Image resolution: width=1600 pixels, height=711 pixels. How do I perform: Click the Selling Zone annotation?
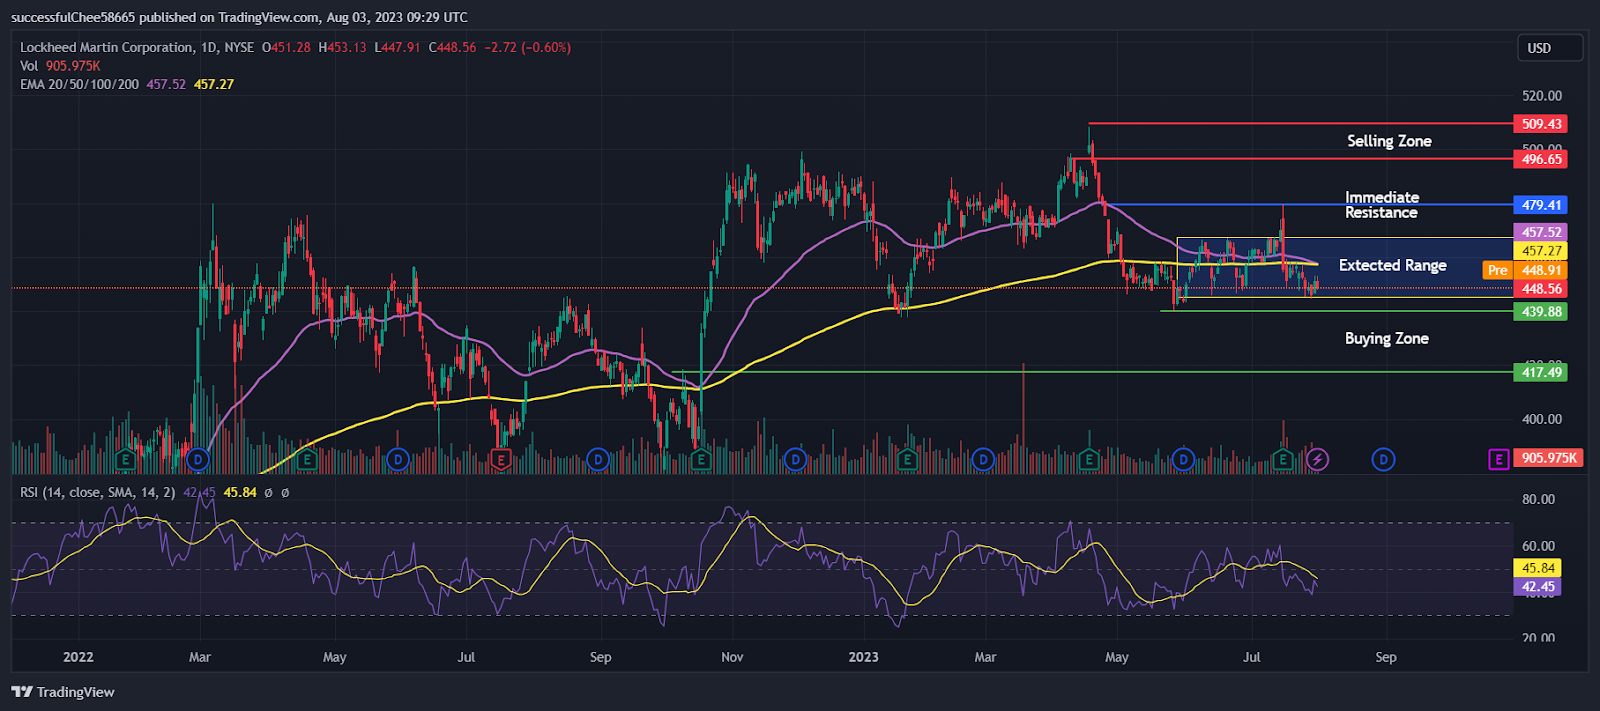tap(1389, 141)
